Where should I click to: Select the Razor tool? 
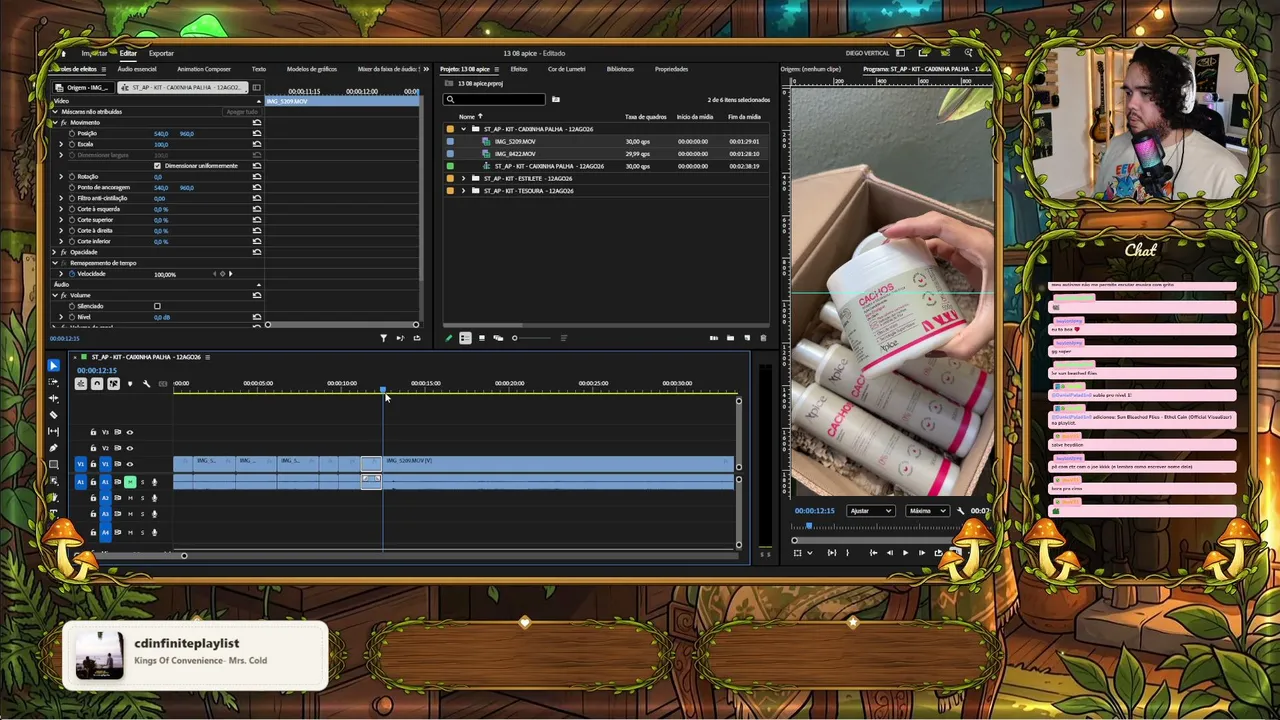pyautogui.click(x=54, y=414)
